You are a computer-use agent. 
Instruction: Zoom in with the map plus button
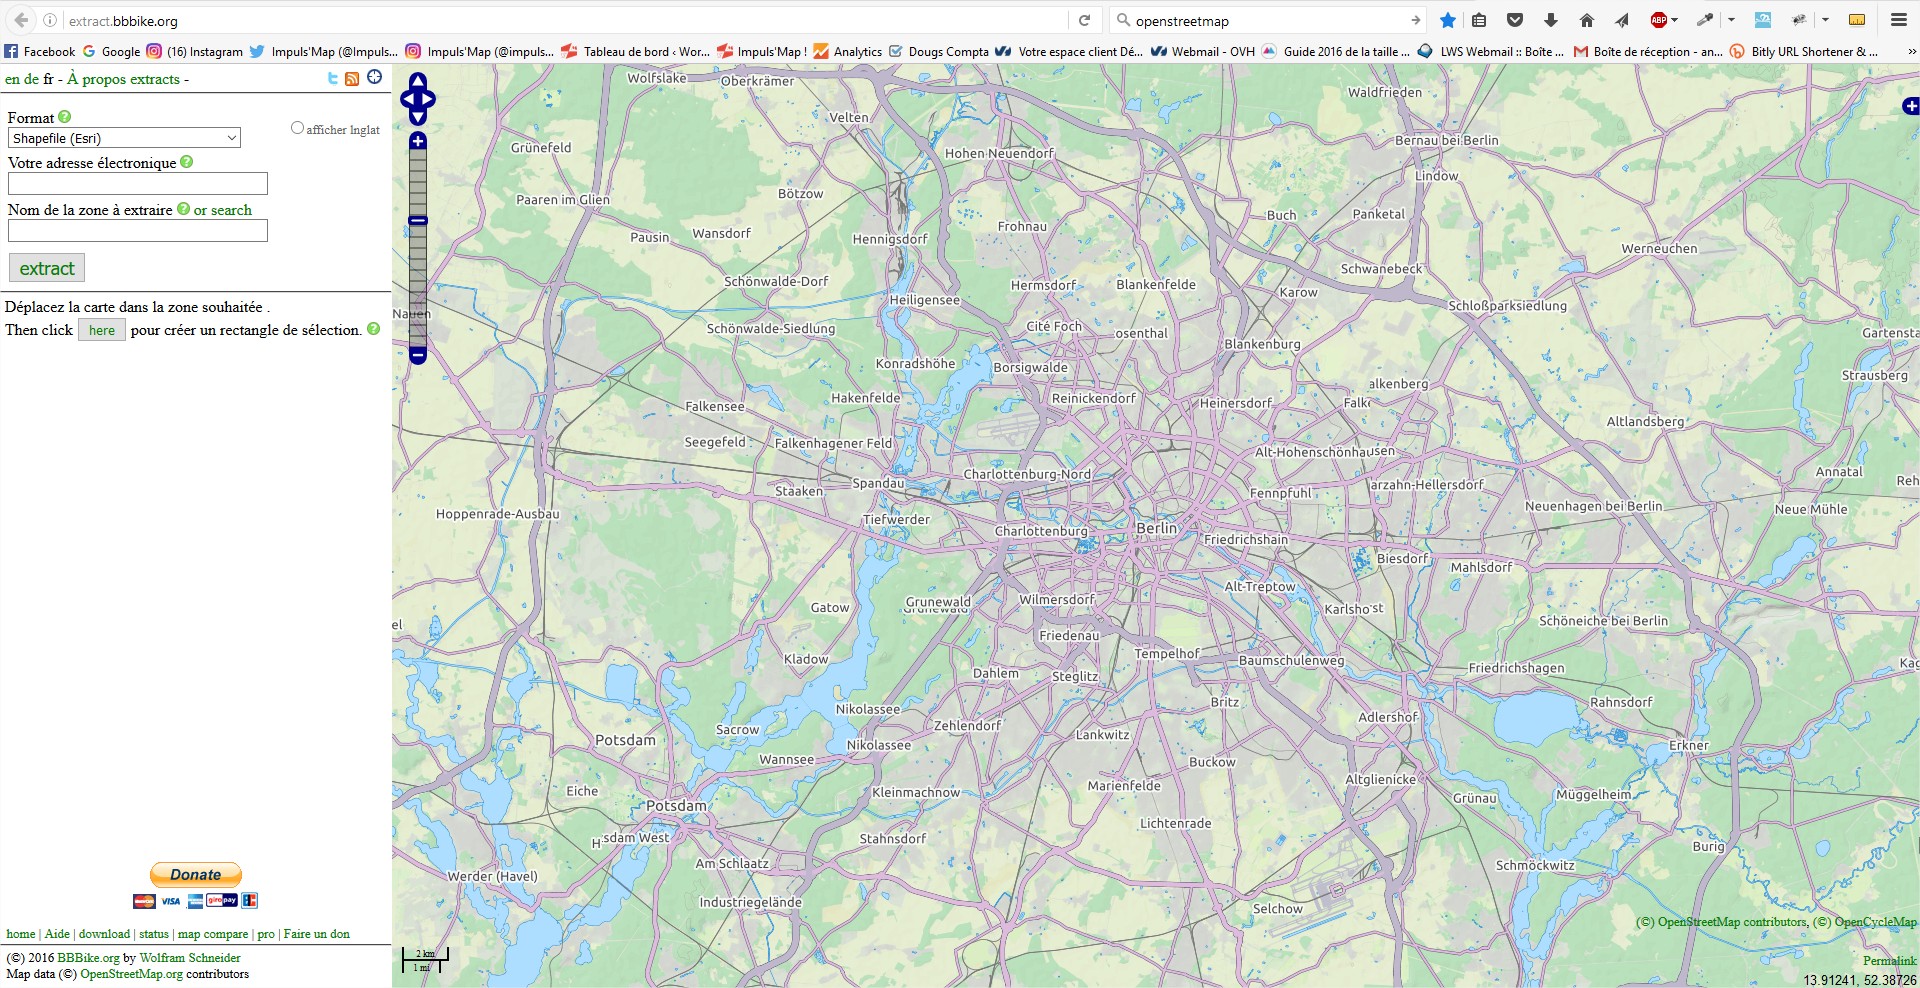pyautogui.click(x=418, y=141)
